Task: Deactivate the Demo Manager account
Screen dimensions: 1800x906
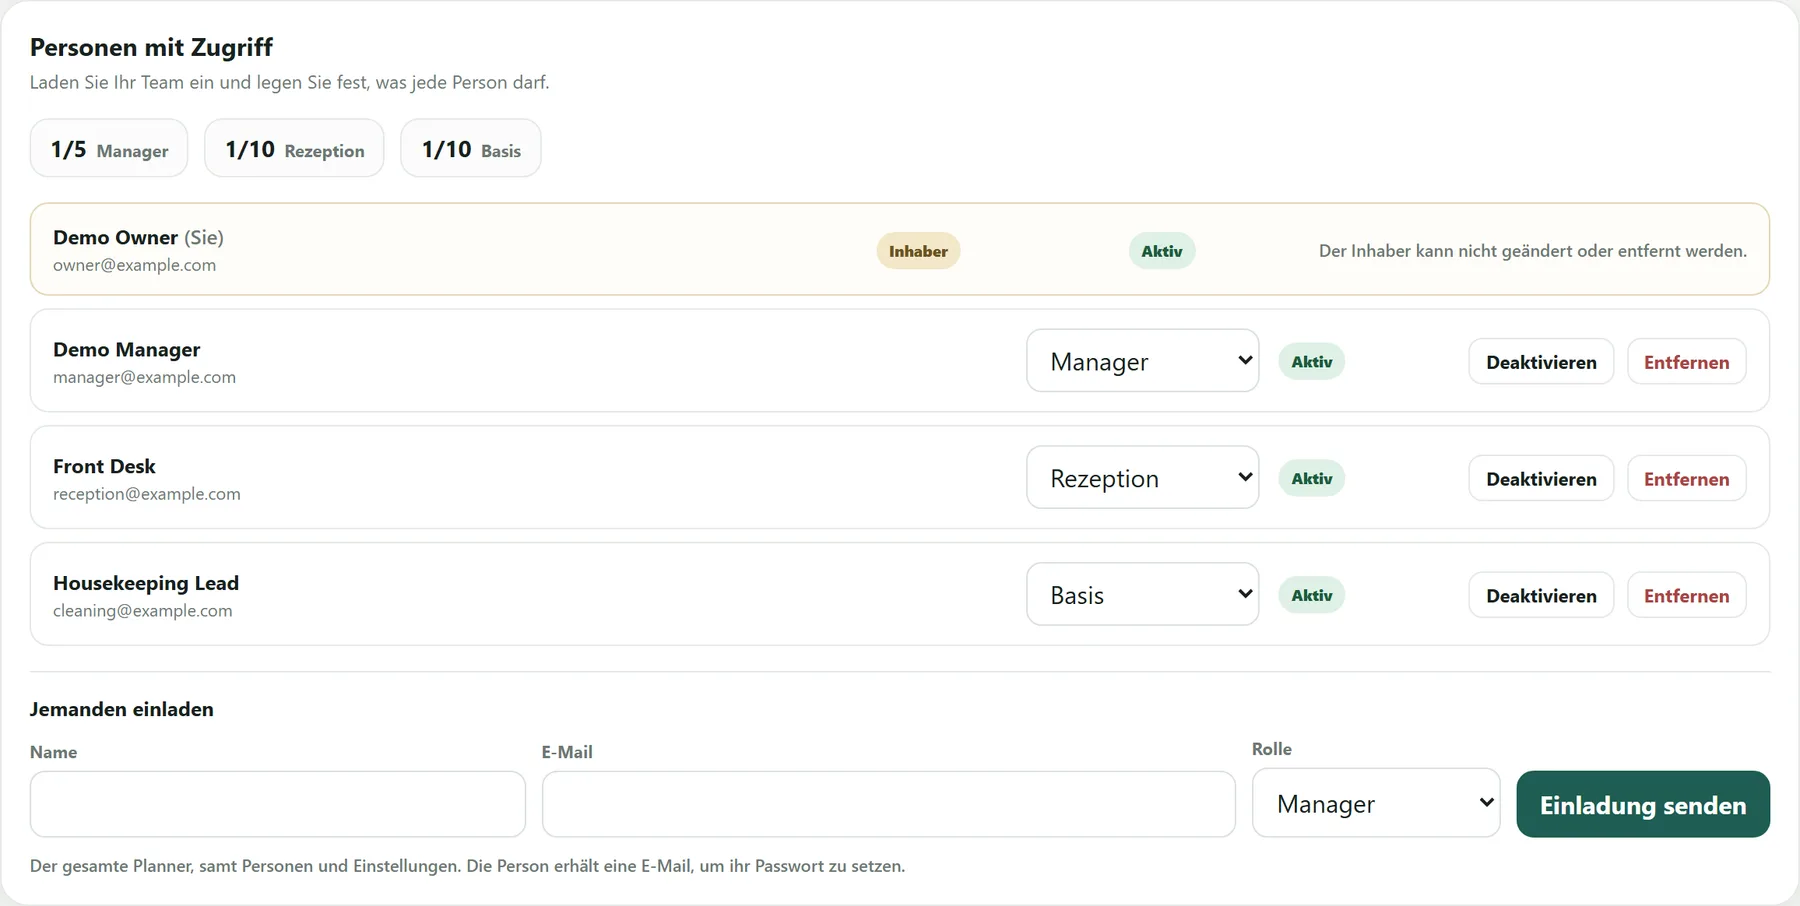Action: 1541,362
